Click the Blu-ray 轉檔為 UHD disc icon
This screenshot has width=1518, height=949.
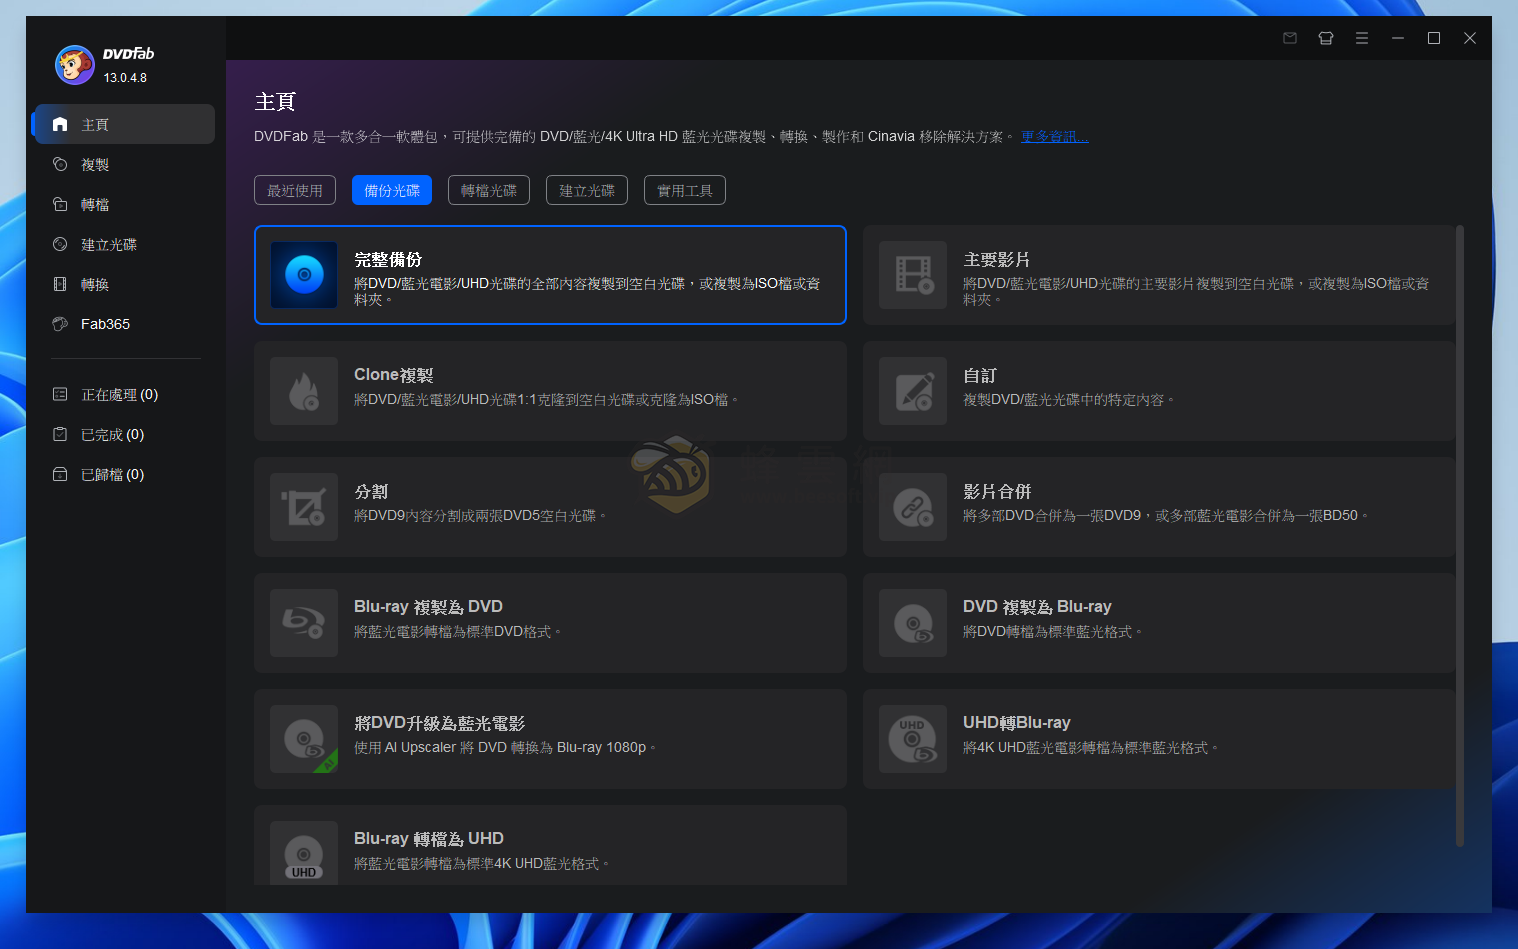pos(304,853)
